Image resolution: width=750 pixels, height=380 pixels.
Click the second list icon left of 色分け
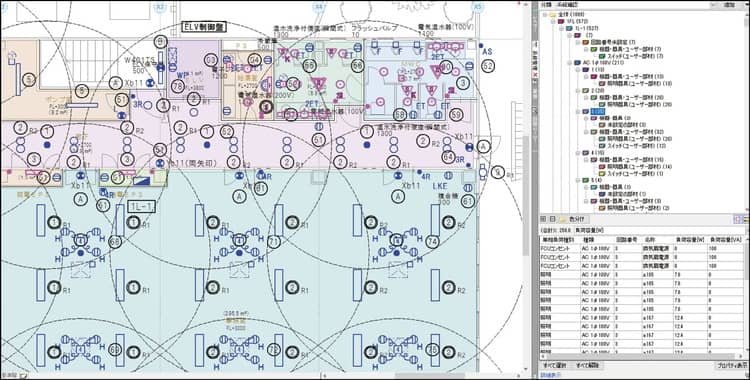552,219
